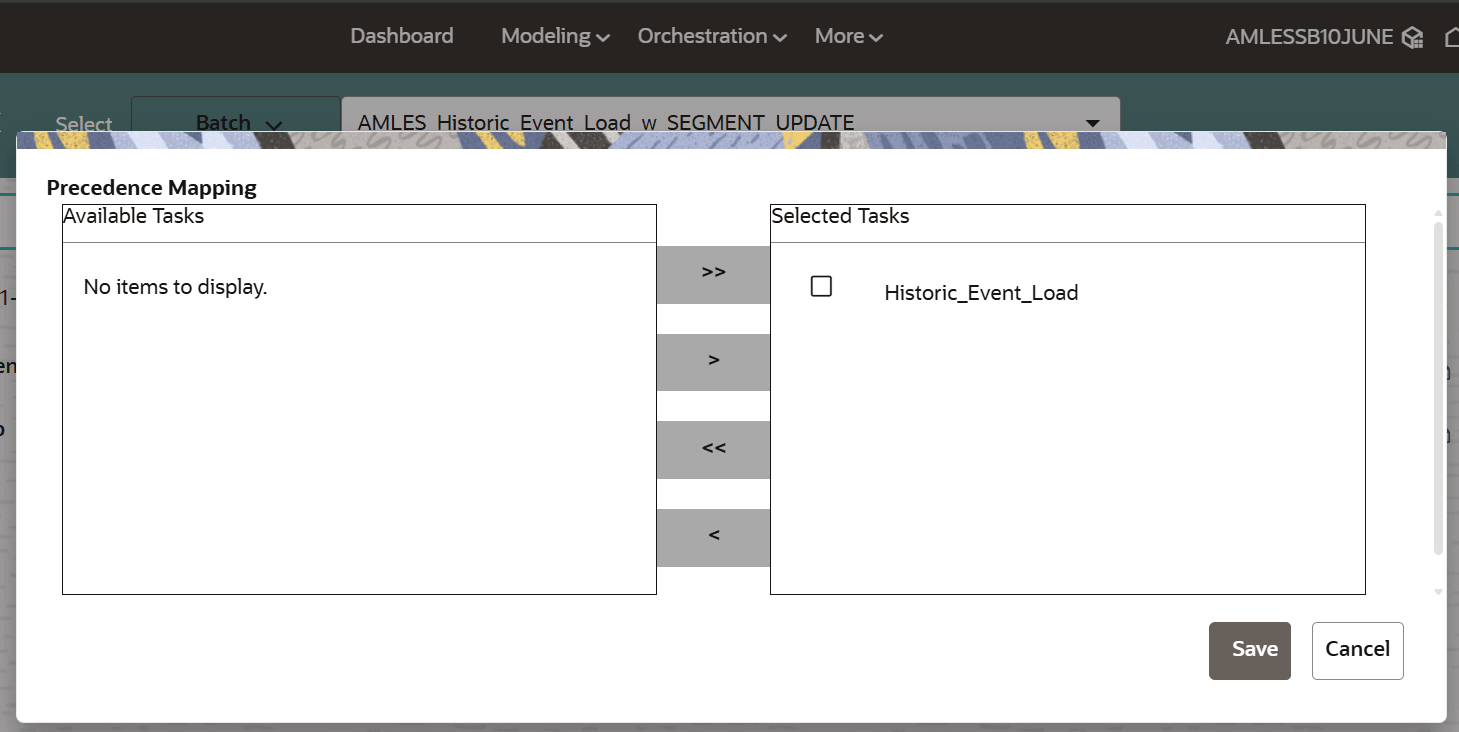The height and width of the screenshot is (732, 1459).
Task: Check the Historic_Event_Load checkbox
Action: point(821,286)
